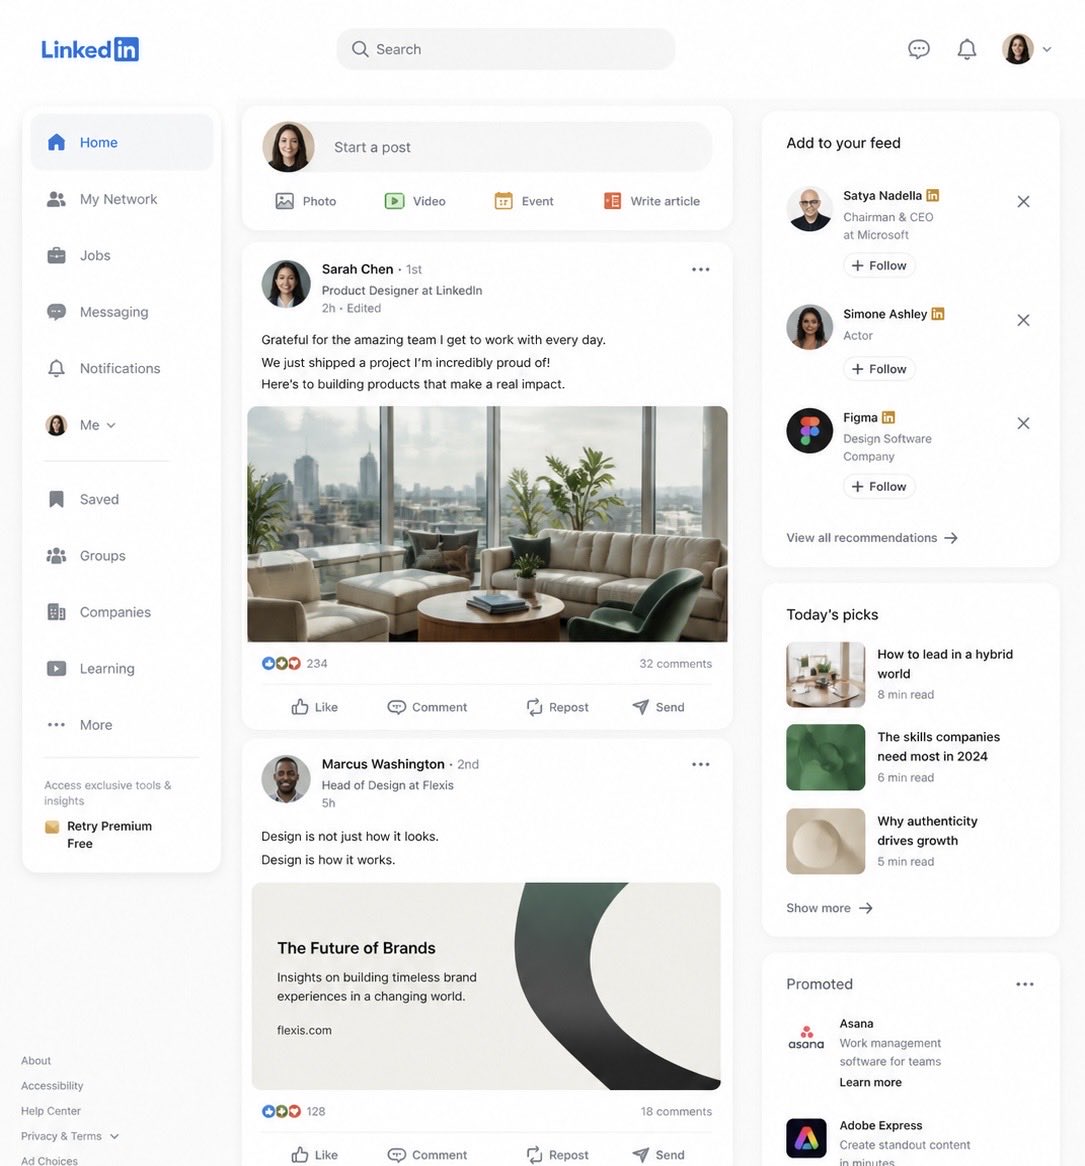Follow Simone Ashley

pos(879,369)
